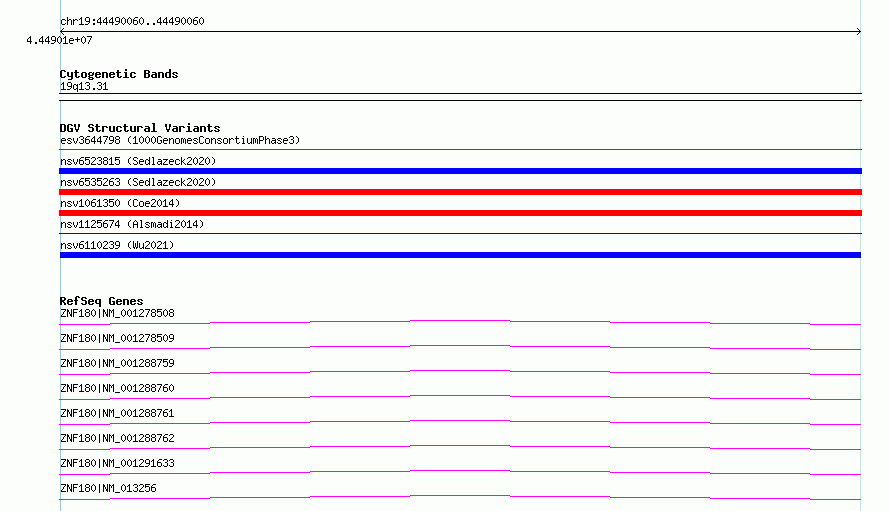The width and height of the screenshot is (890, 511).
Task: Click the magenta gene line for NM_001288760
Action: pos(460,397)
